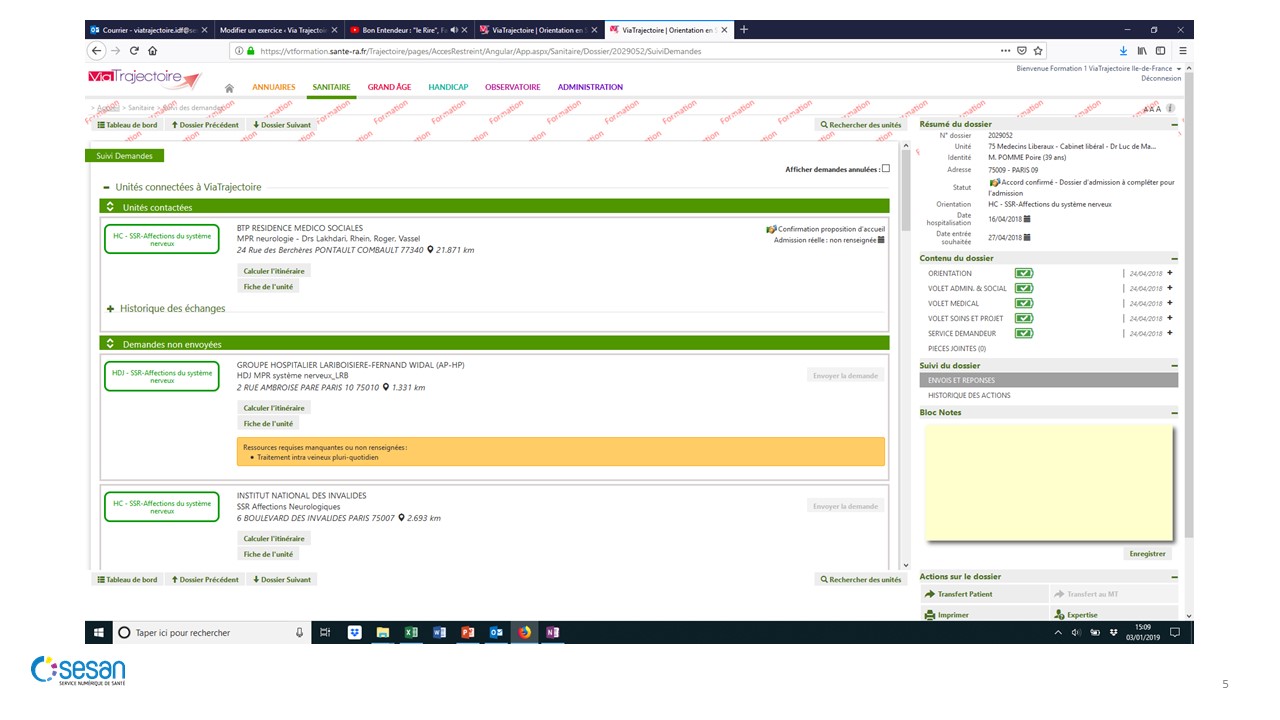Click the home icon in ViaTrajectoire navigation
Image resolution: width=1280 pixels, height=720 pixels.
(x=229, y=88)
